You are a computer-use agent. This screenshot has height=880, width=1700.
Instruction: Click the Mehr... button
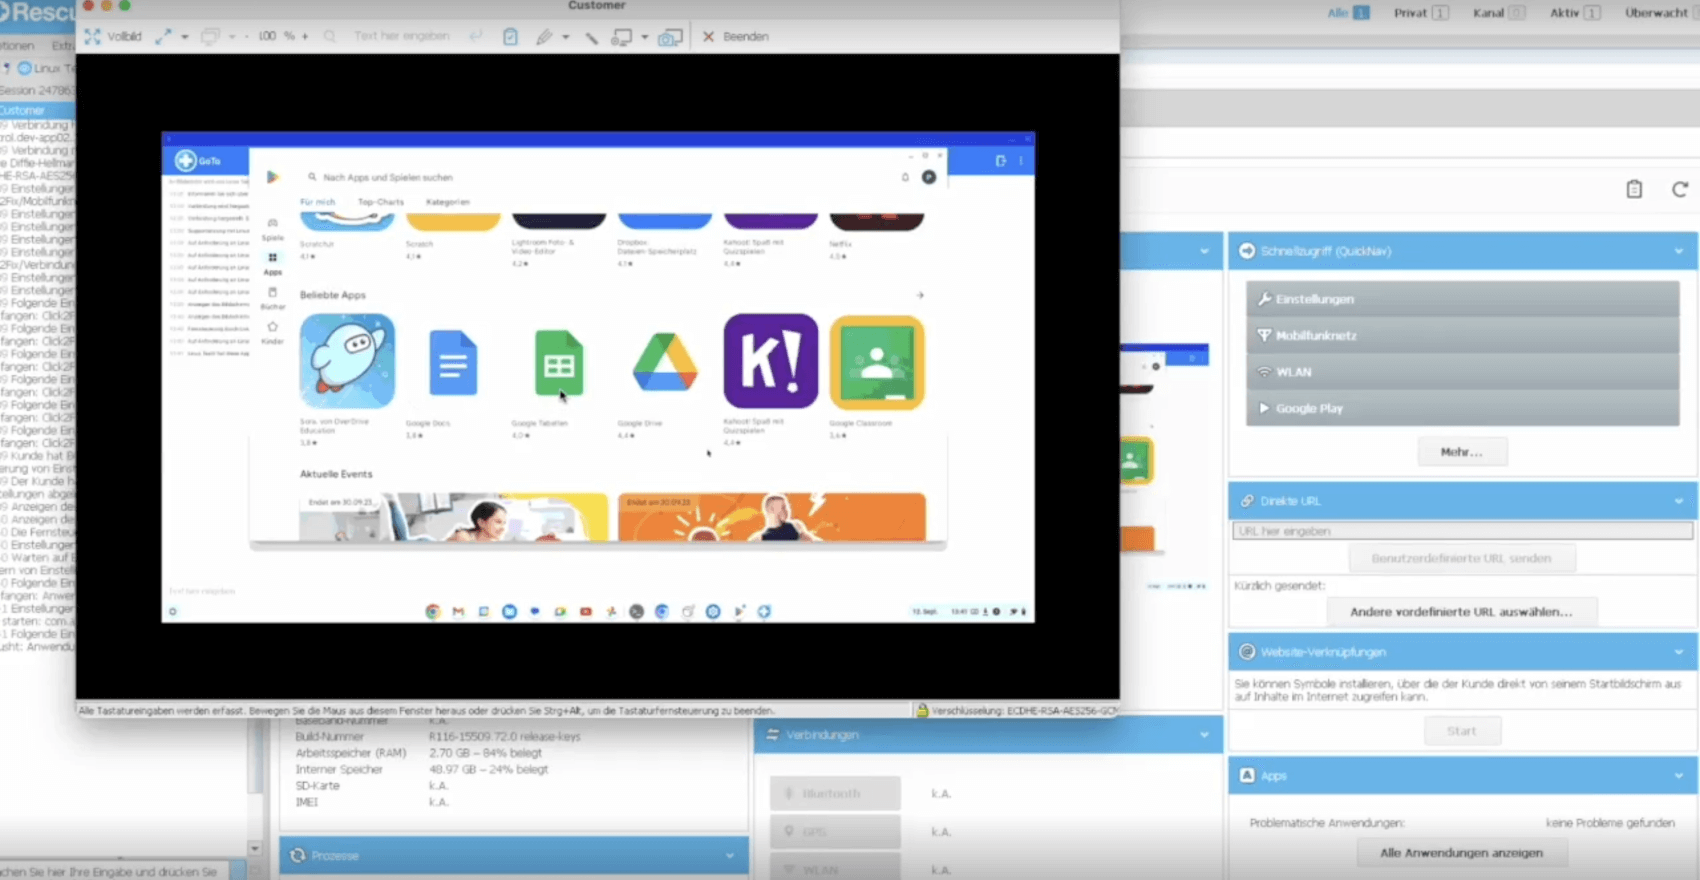1461,452
